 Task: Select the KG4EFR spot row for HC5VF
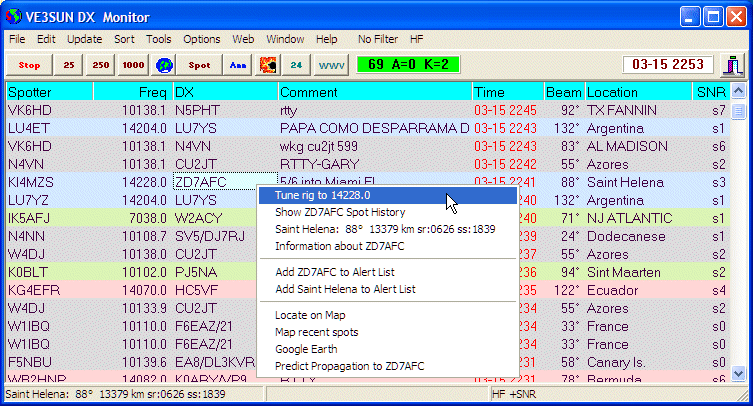click(368, 290)
